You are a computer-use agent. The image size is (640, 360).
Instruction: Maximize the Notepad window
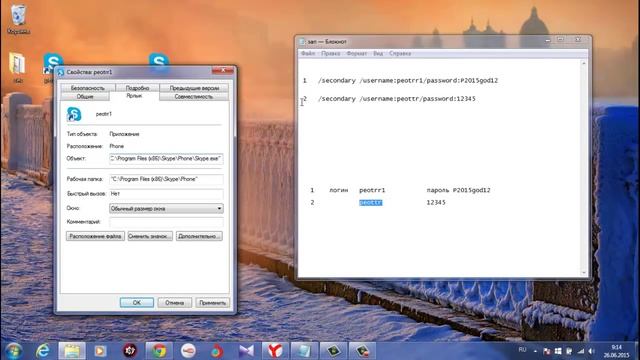[x=560, y=40]
